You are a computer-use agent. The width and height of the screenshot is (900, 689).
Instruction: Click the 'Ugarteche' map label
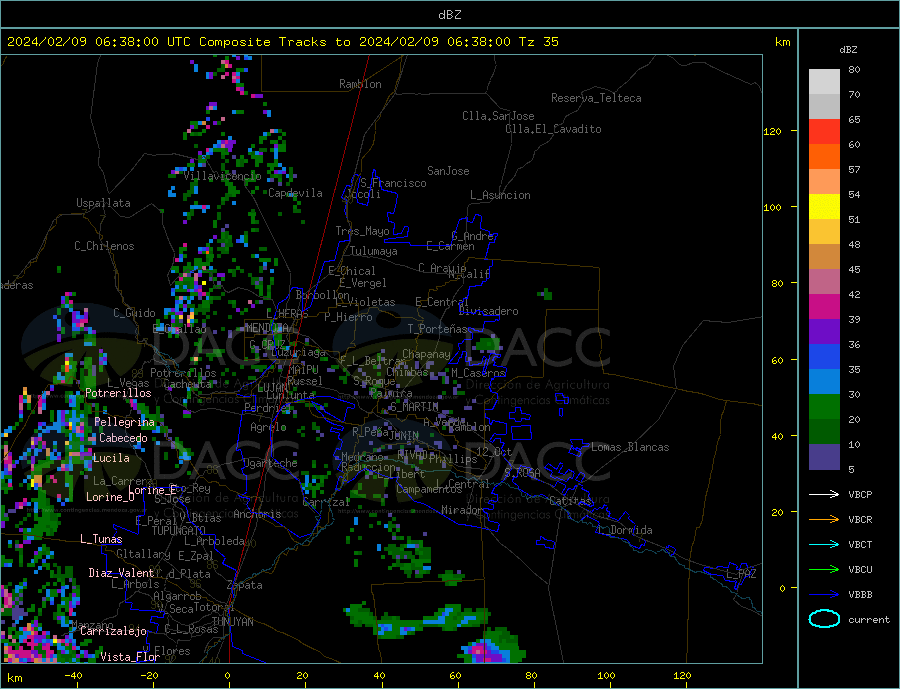[270, 463]
